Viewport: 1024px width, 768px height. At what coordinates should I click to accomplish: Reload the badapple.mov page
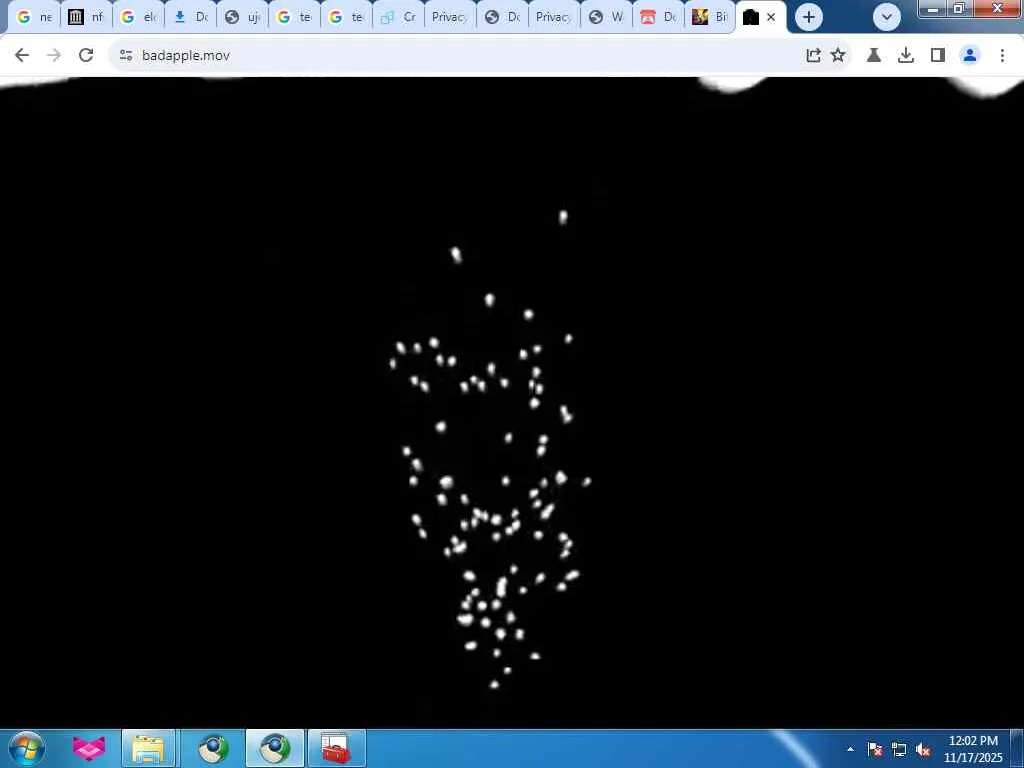(x=86, y=56)
